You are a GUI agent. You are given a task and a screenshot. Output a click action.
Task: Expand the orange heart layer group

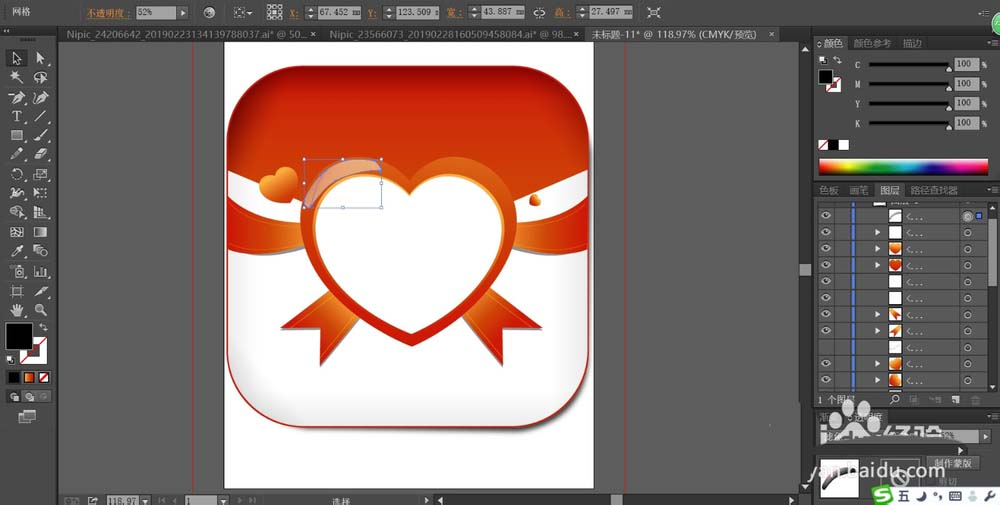click(878, 249)
